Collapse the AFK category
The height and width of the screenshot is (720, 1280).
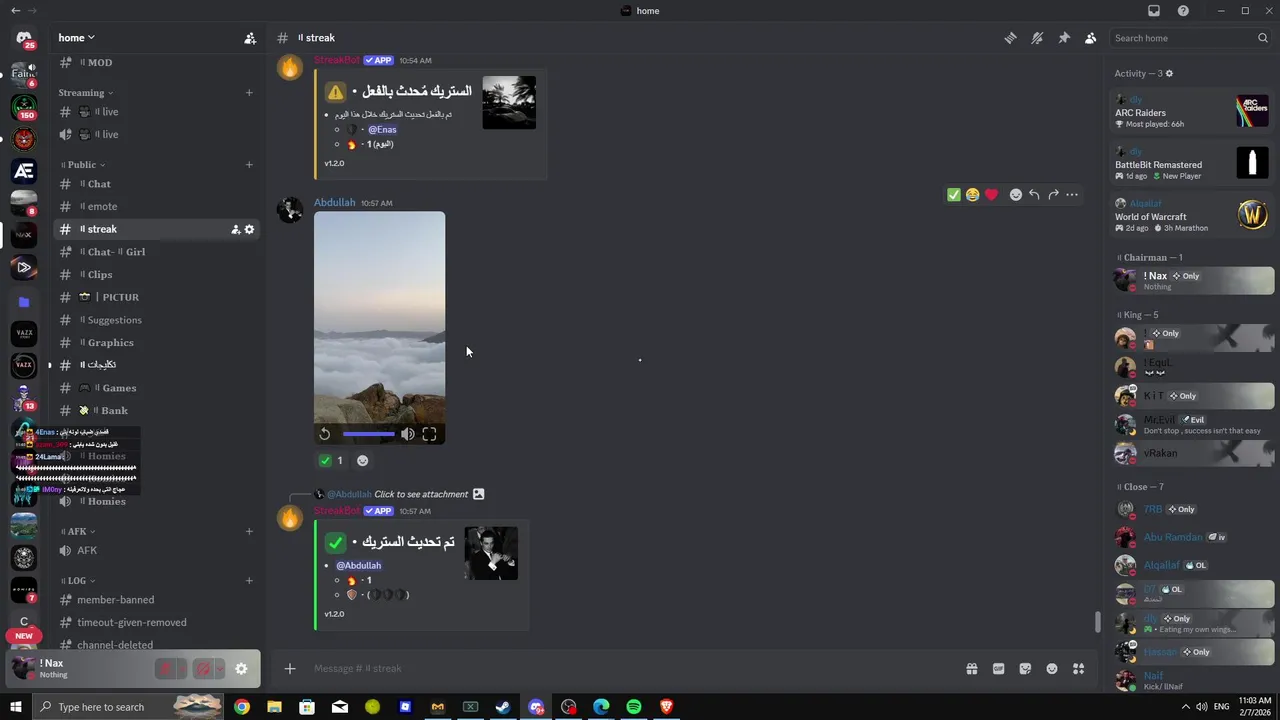79,531
